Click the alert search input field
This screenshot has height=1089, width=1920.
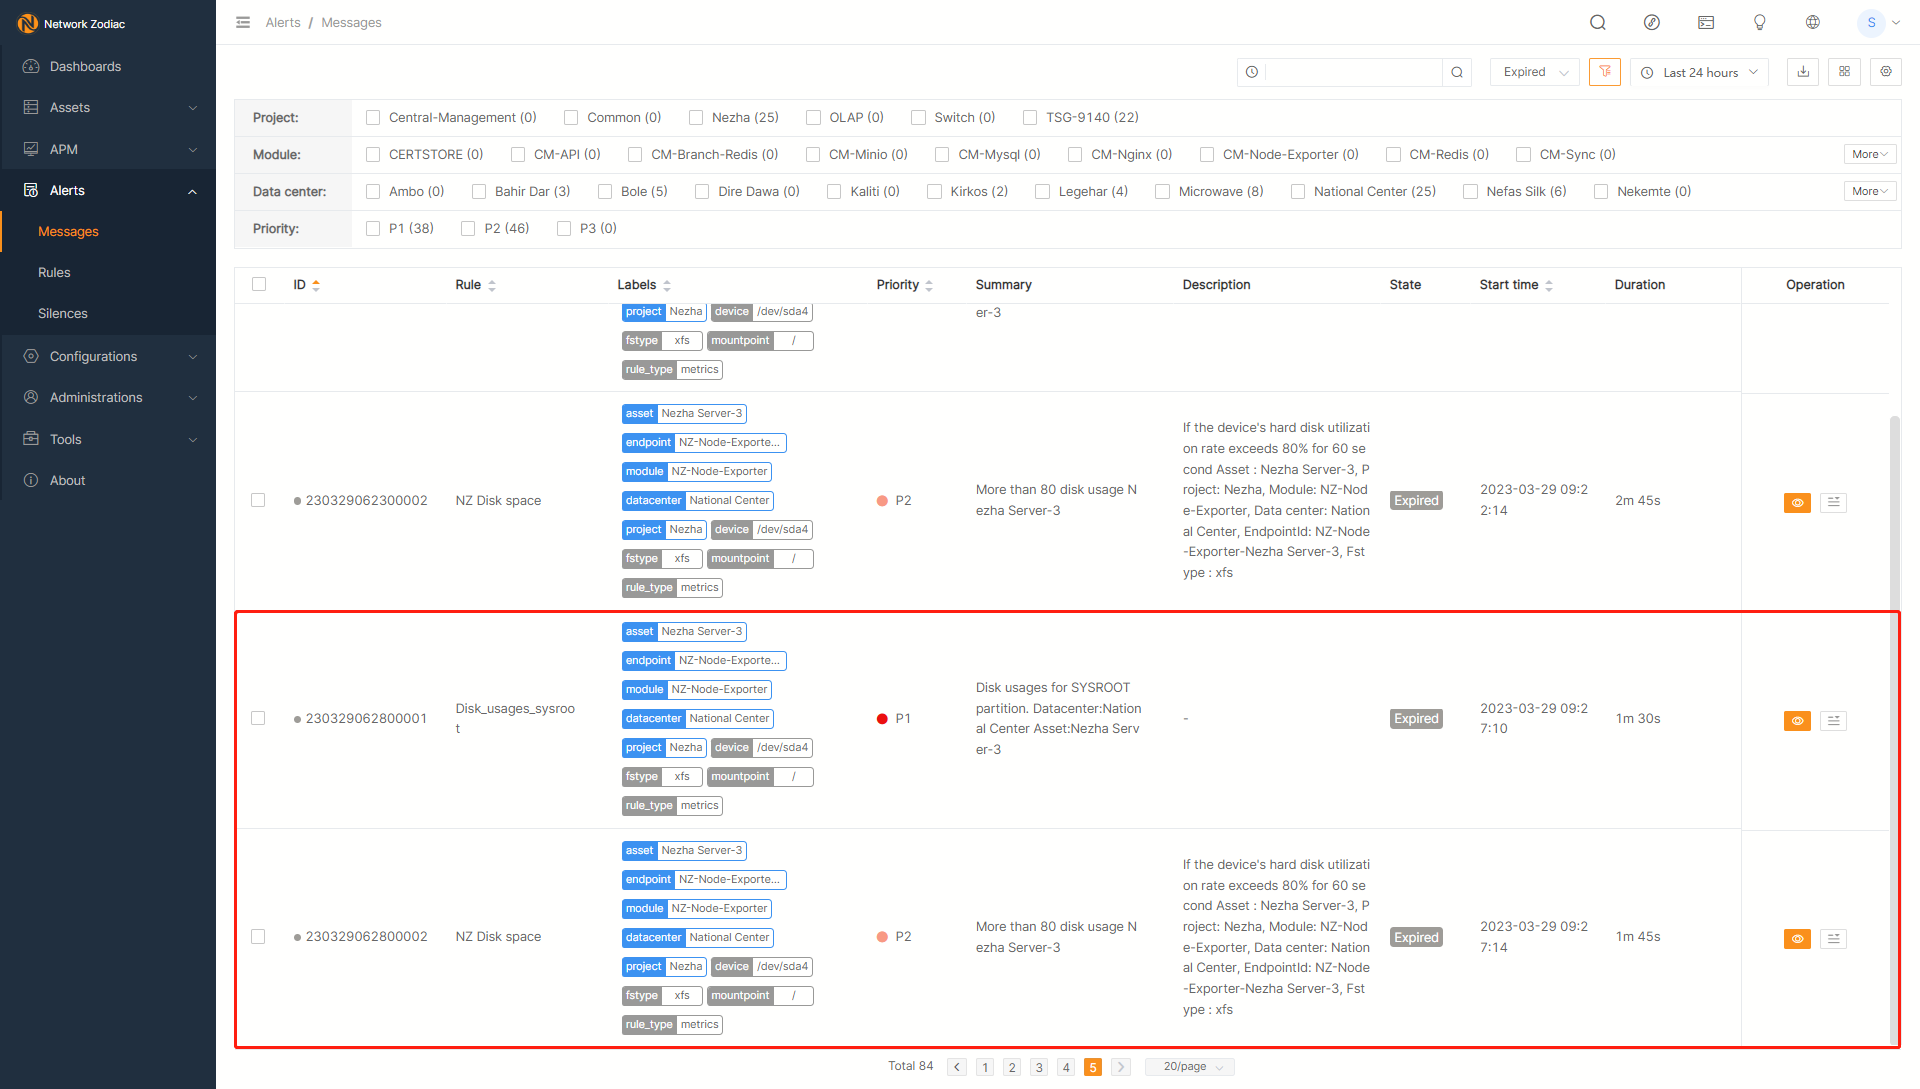click(1352, 72)
